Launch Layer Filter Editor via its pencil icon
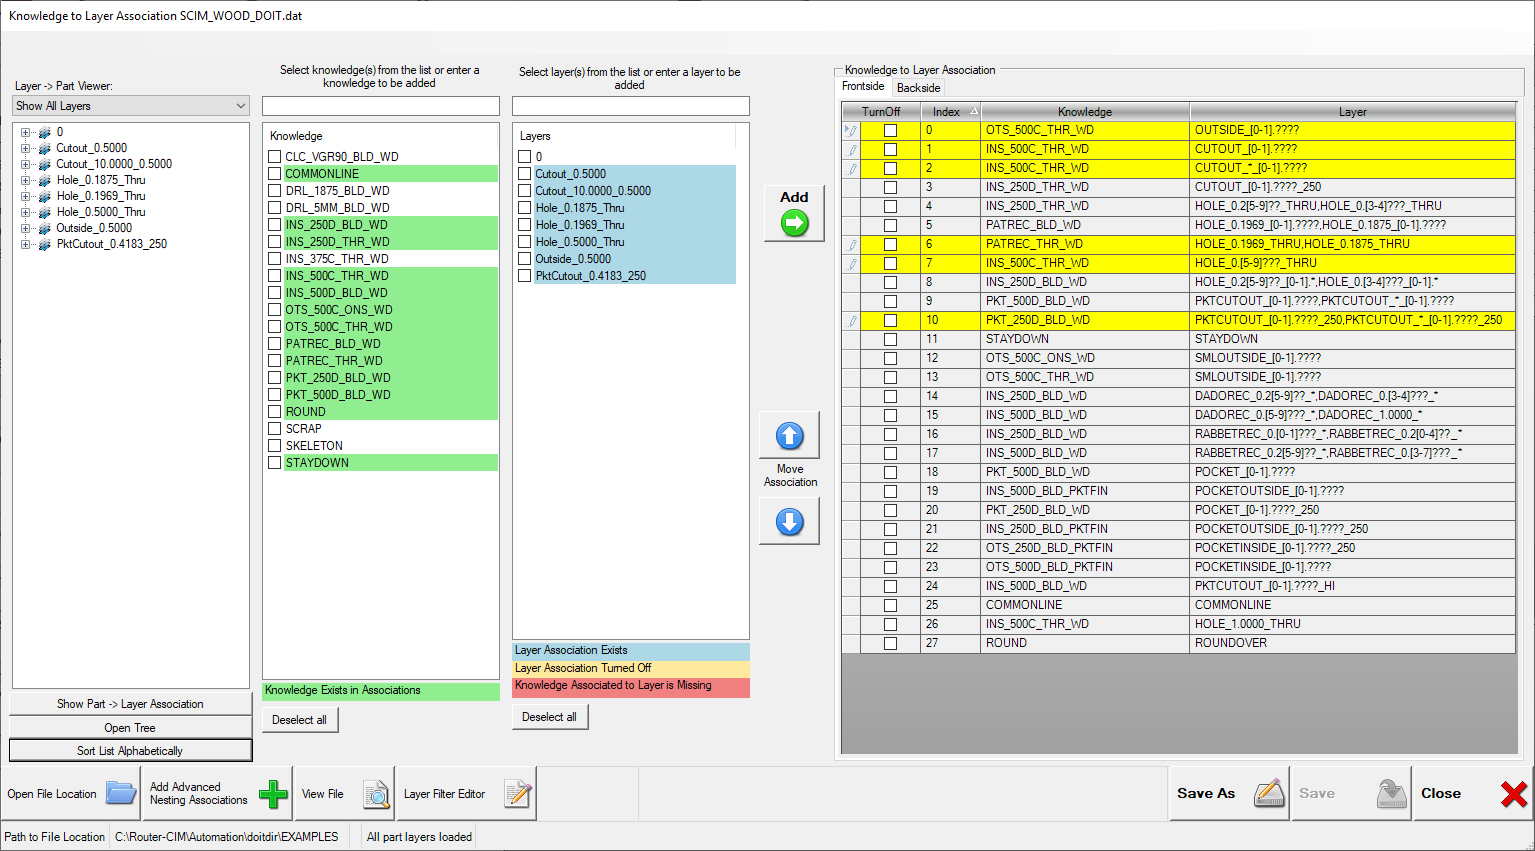 click(517, 793)
